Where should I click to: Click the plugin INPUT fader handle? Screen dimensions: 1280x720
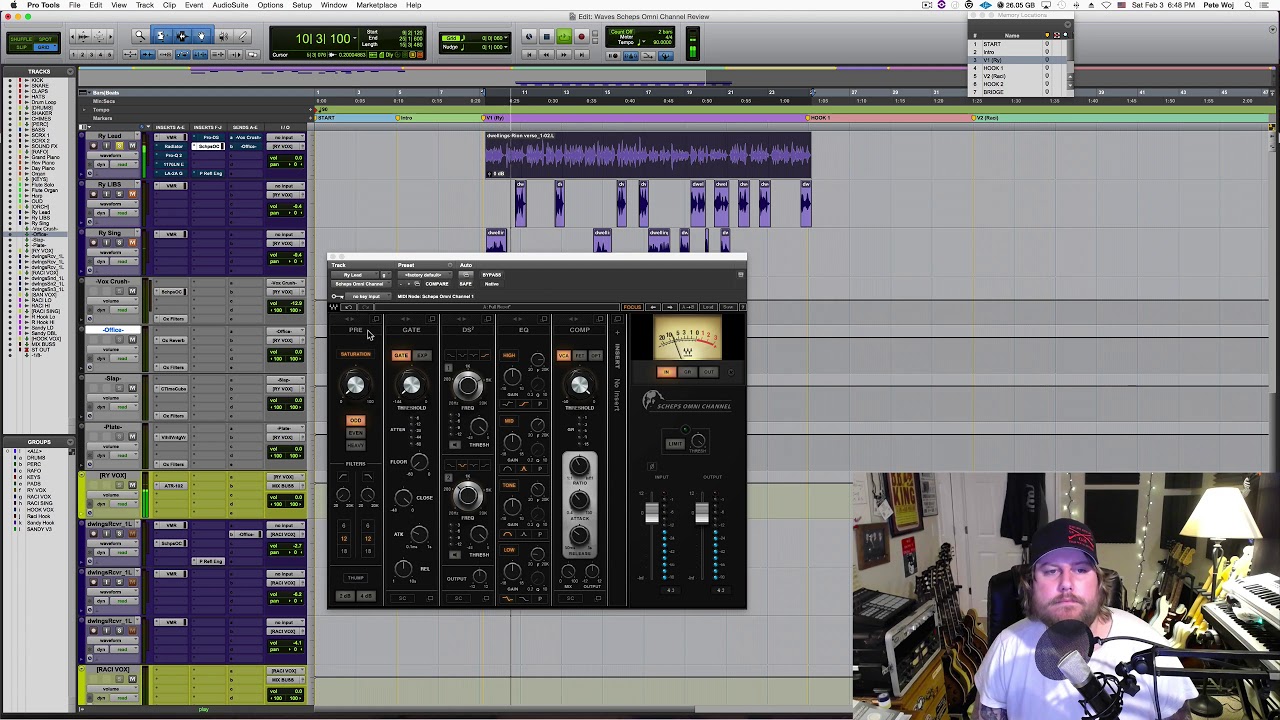(652, 513)
